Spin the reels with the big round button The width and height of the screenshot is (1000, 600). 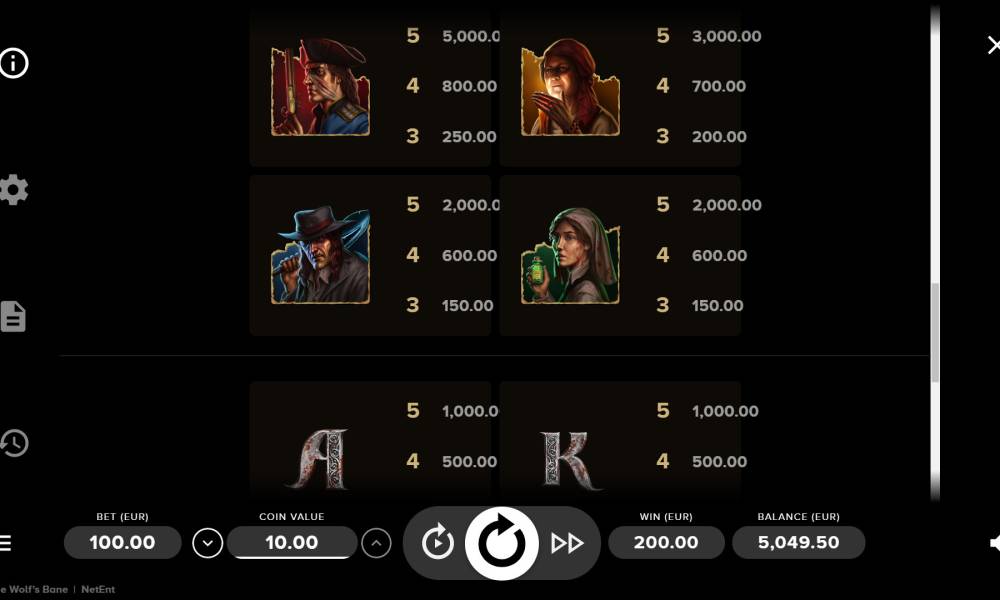502,543
